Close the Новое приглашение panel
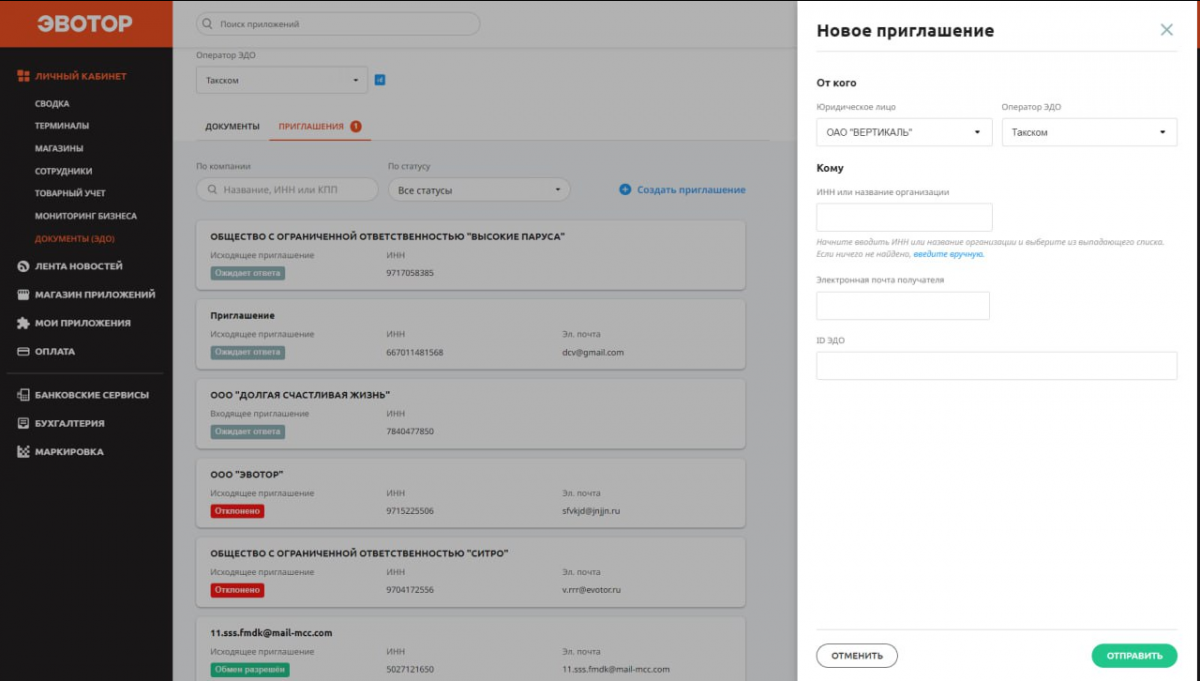Screen dimensions: 1200x681 coord(1166,30)
